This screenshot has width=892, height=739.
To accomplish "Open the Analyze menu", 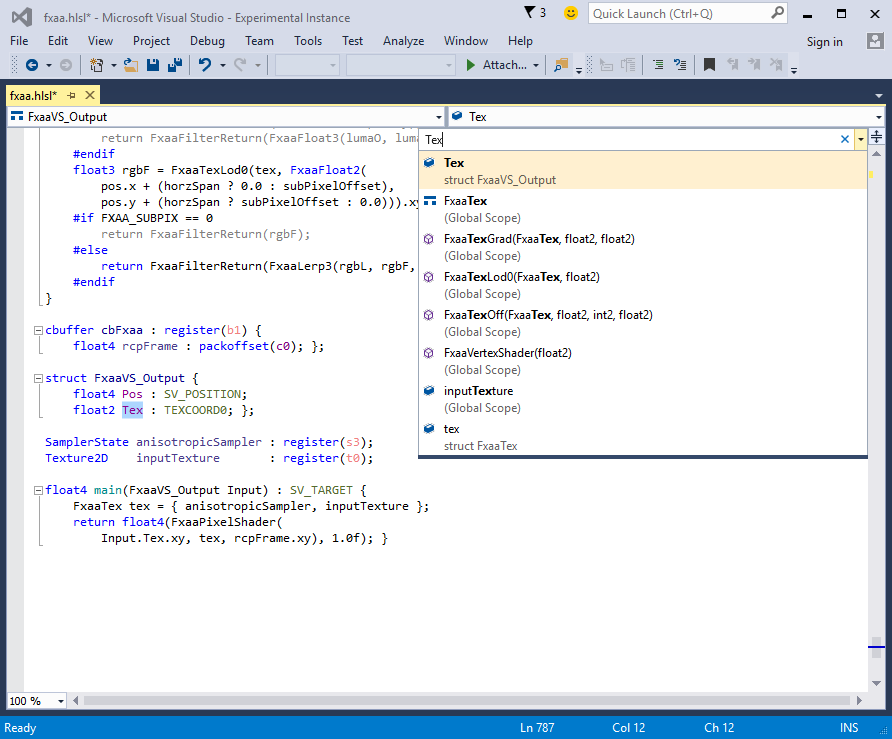I will [403, 41].
